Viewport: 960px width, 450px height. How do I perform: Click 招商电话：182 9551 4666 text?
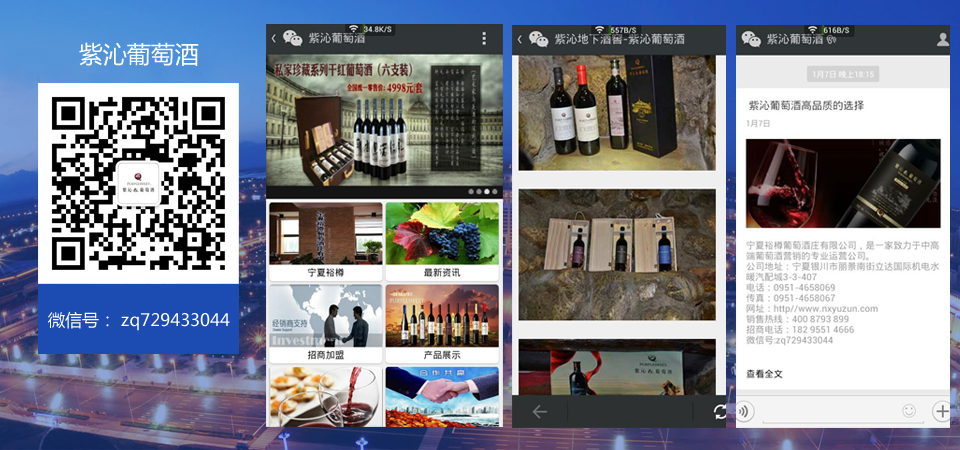pyautogui.click(x=800, y=329)
